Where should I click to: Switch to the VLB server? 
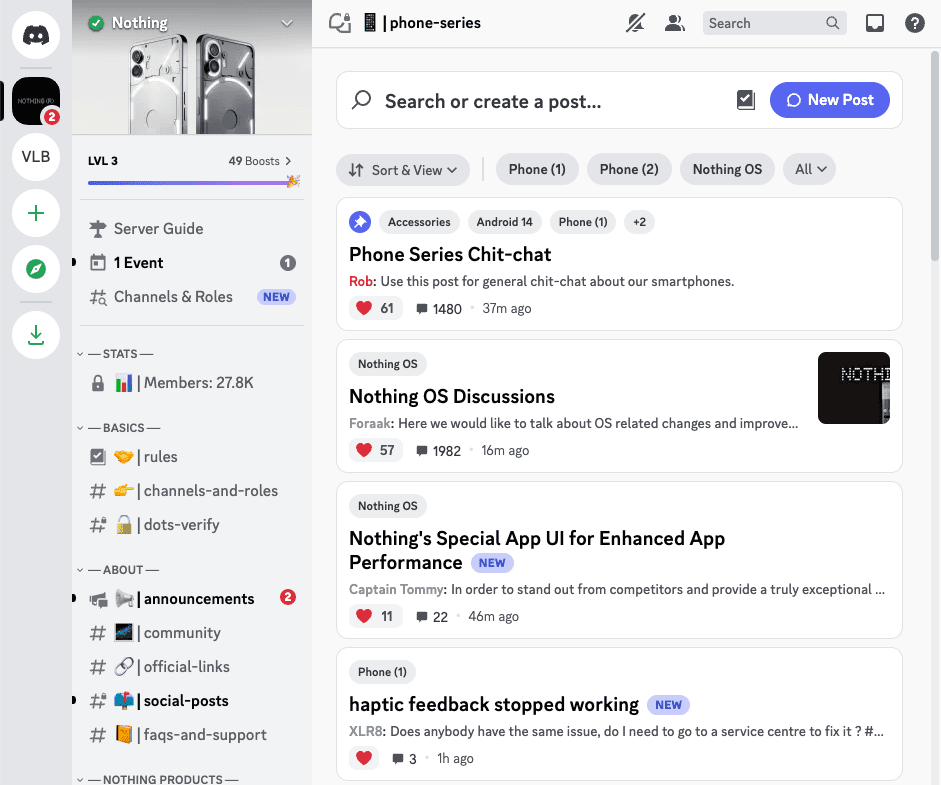point(36,158)
